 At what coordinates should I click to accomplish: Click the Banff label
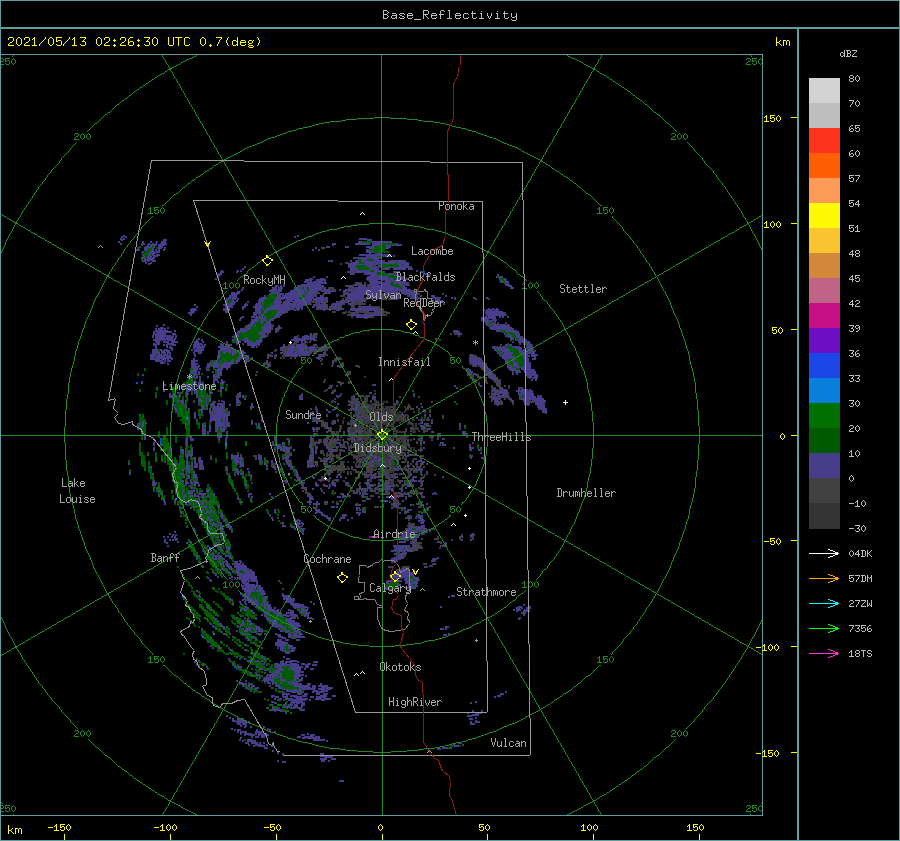tap(165, 558)
